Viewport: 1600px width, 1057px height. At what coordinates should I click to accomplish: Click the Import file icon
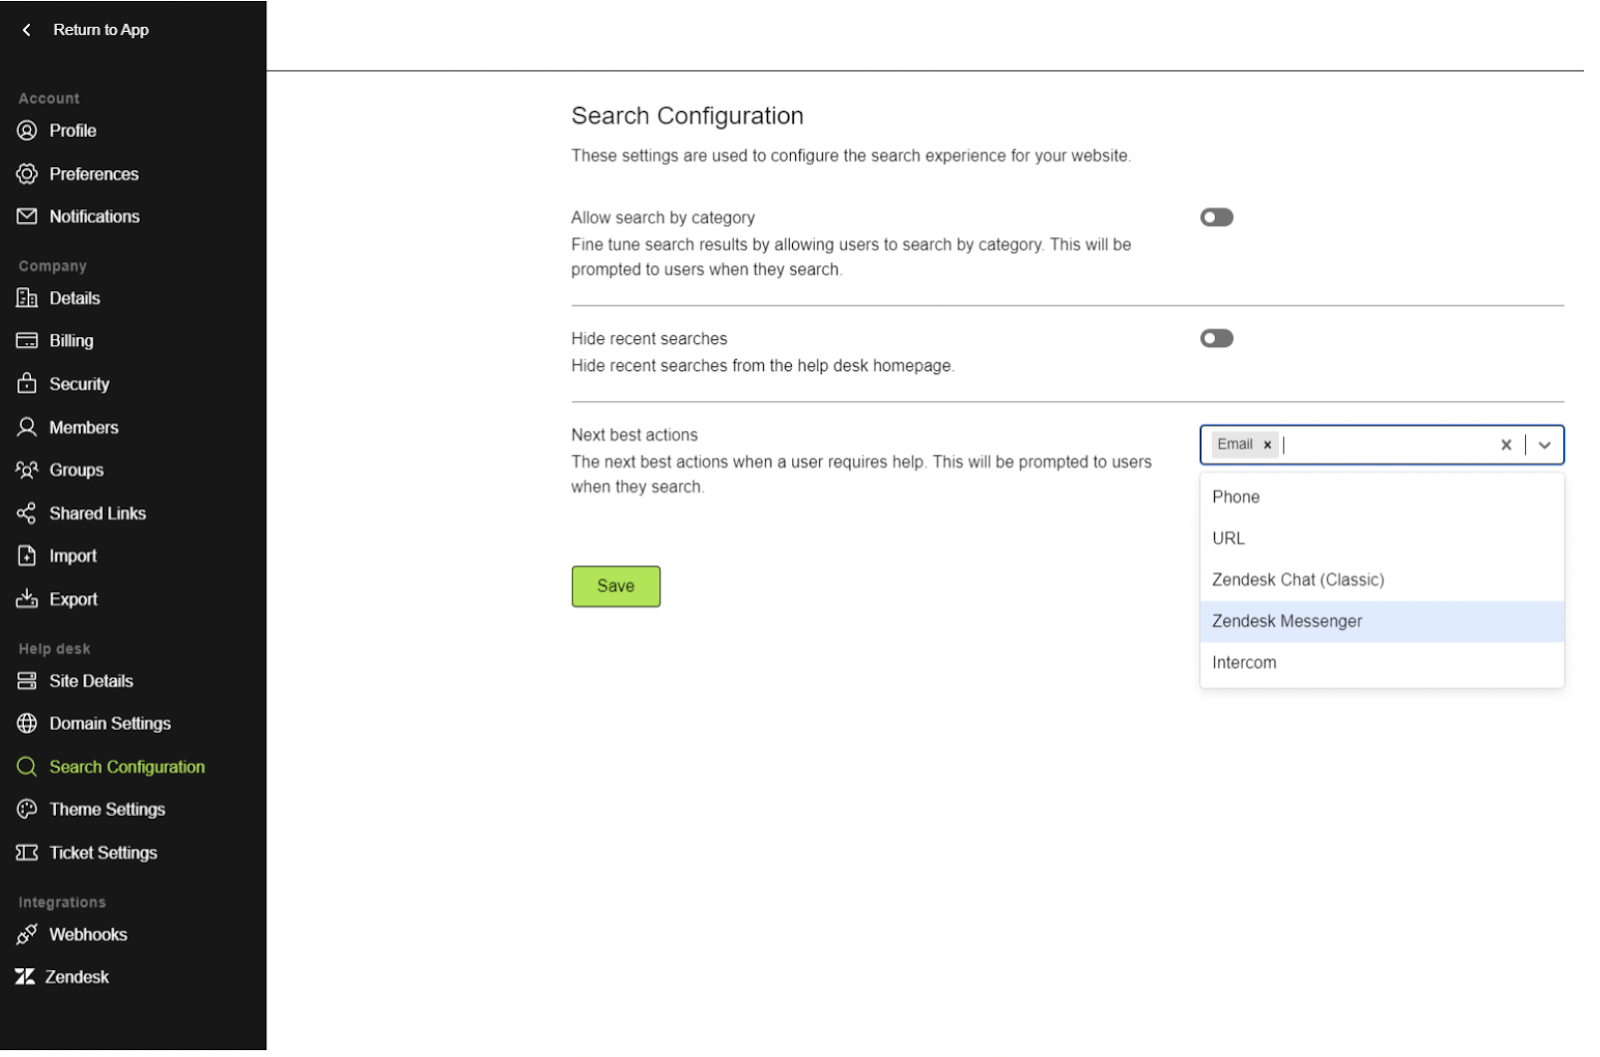(x=27, y=557)
